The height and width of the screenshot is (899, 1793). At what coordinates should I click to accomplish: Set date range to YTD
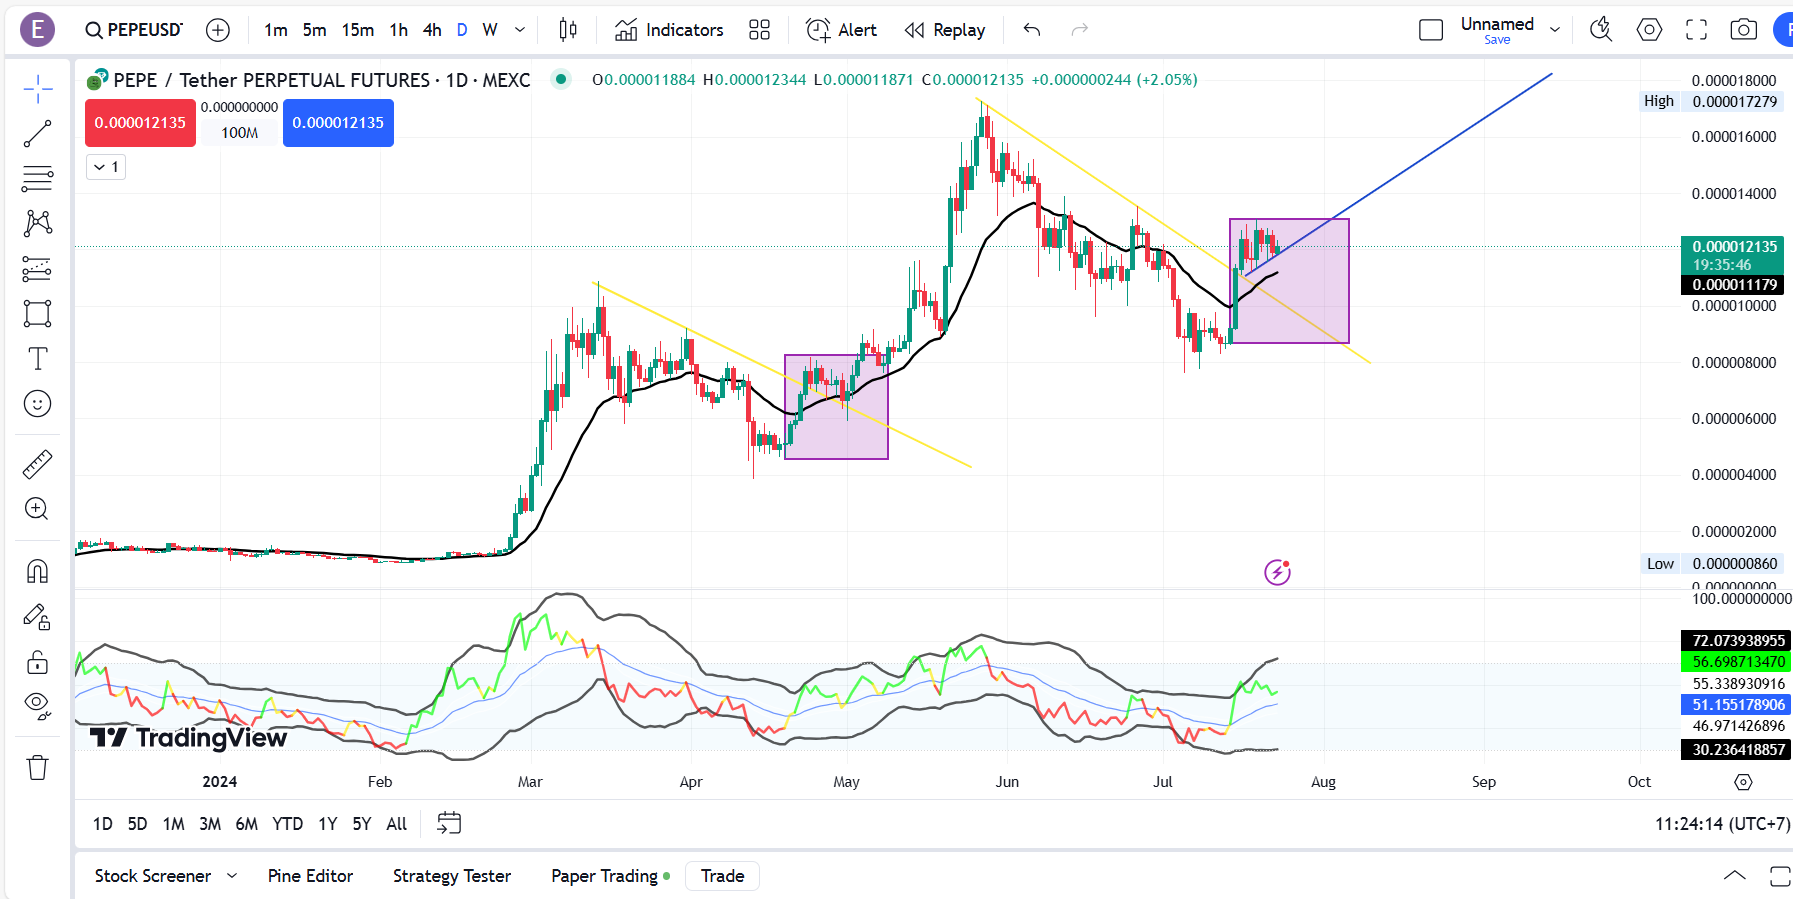click(288, 824)
